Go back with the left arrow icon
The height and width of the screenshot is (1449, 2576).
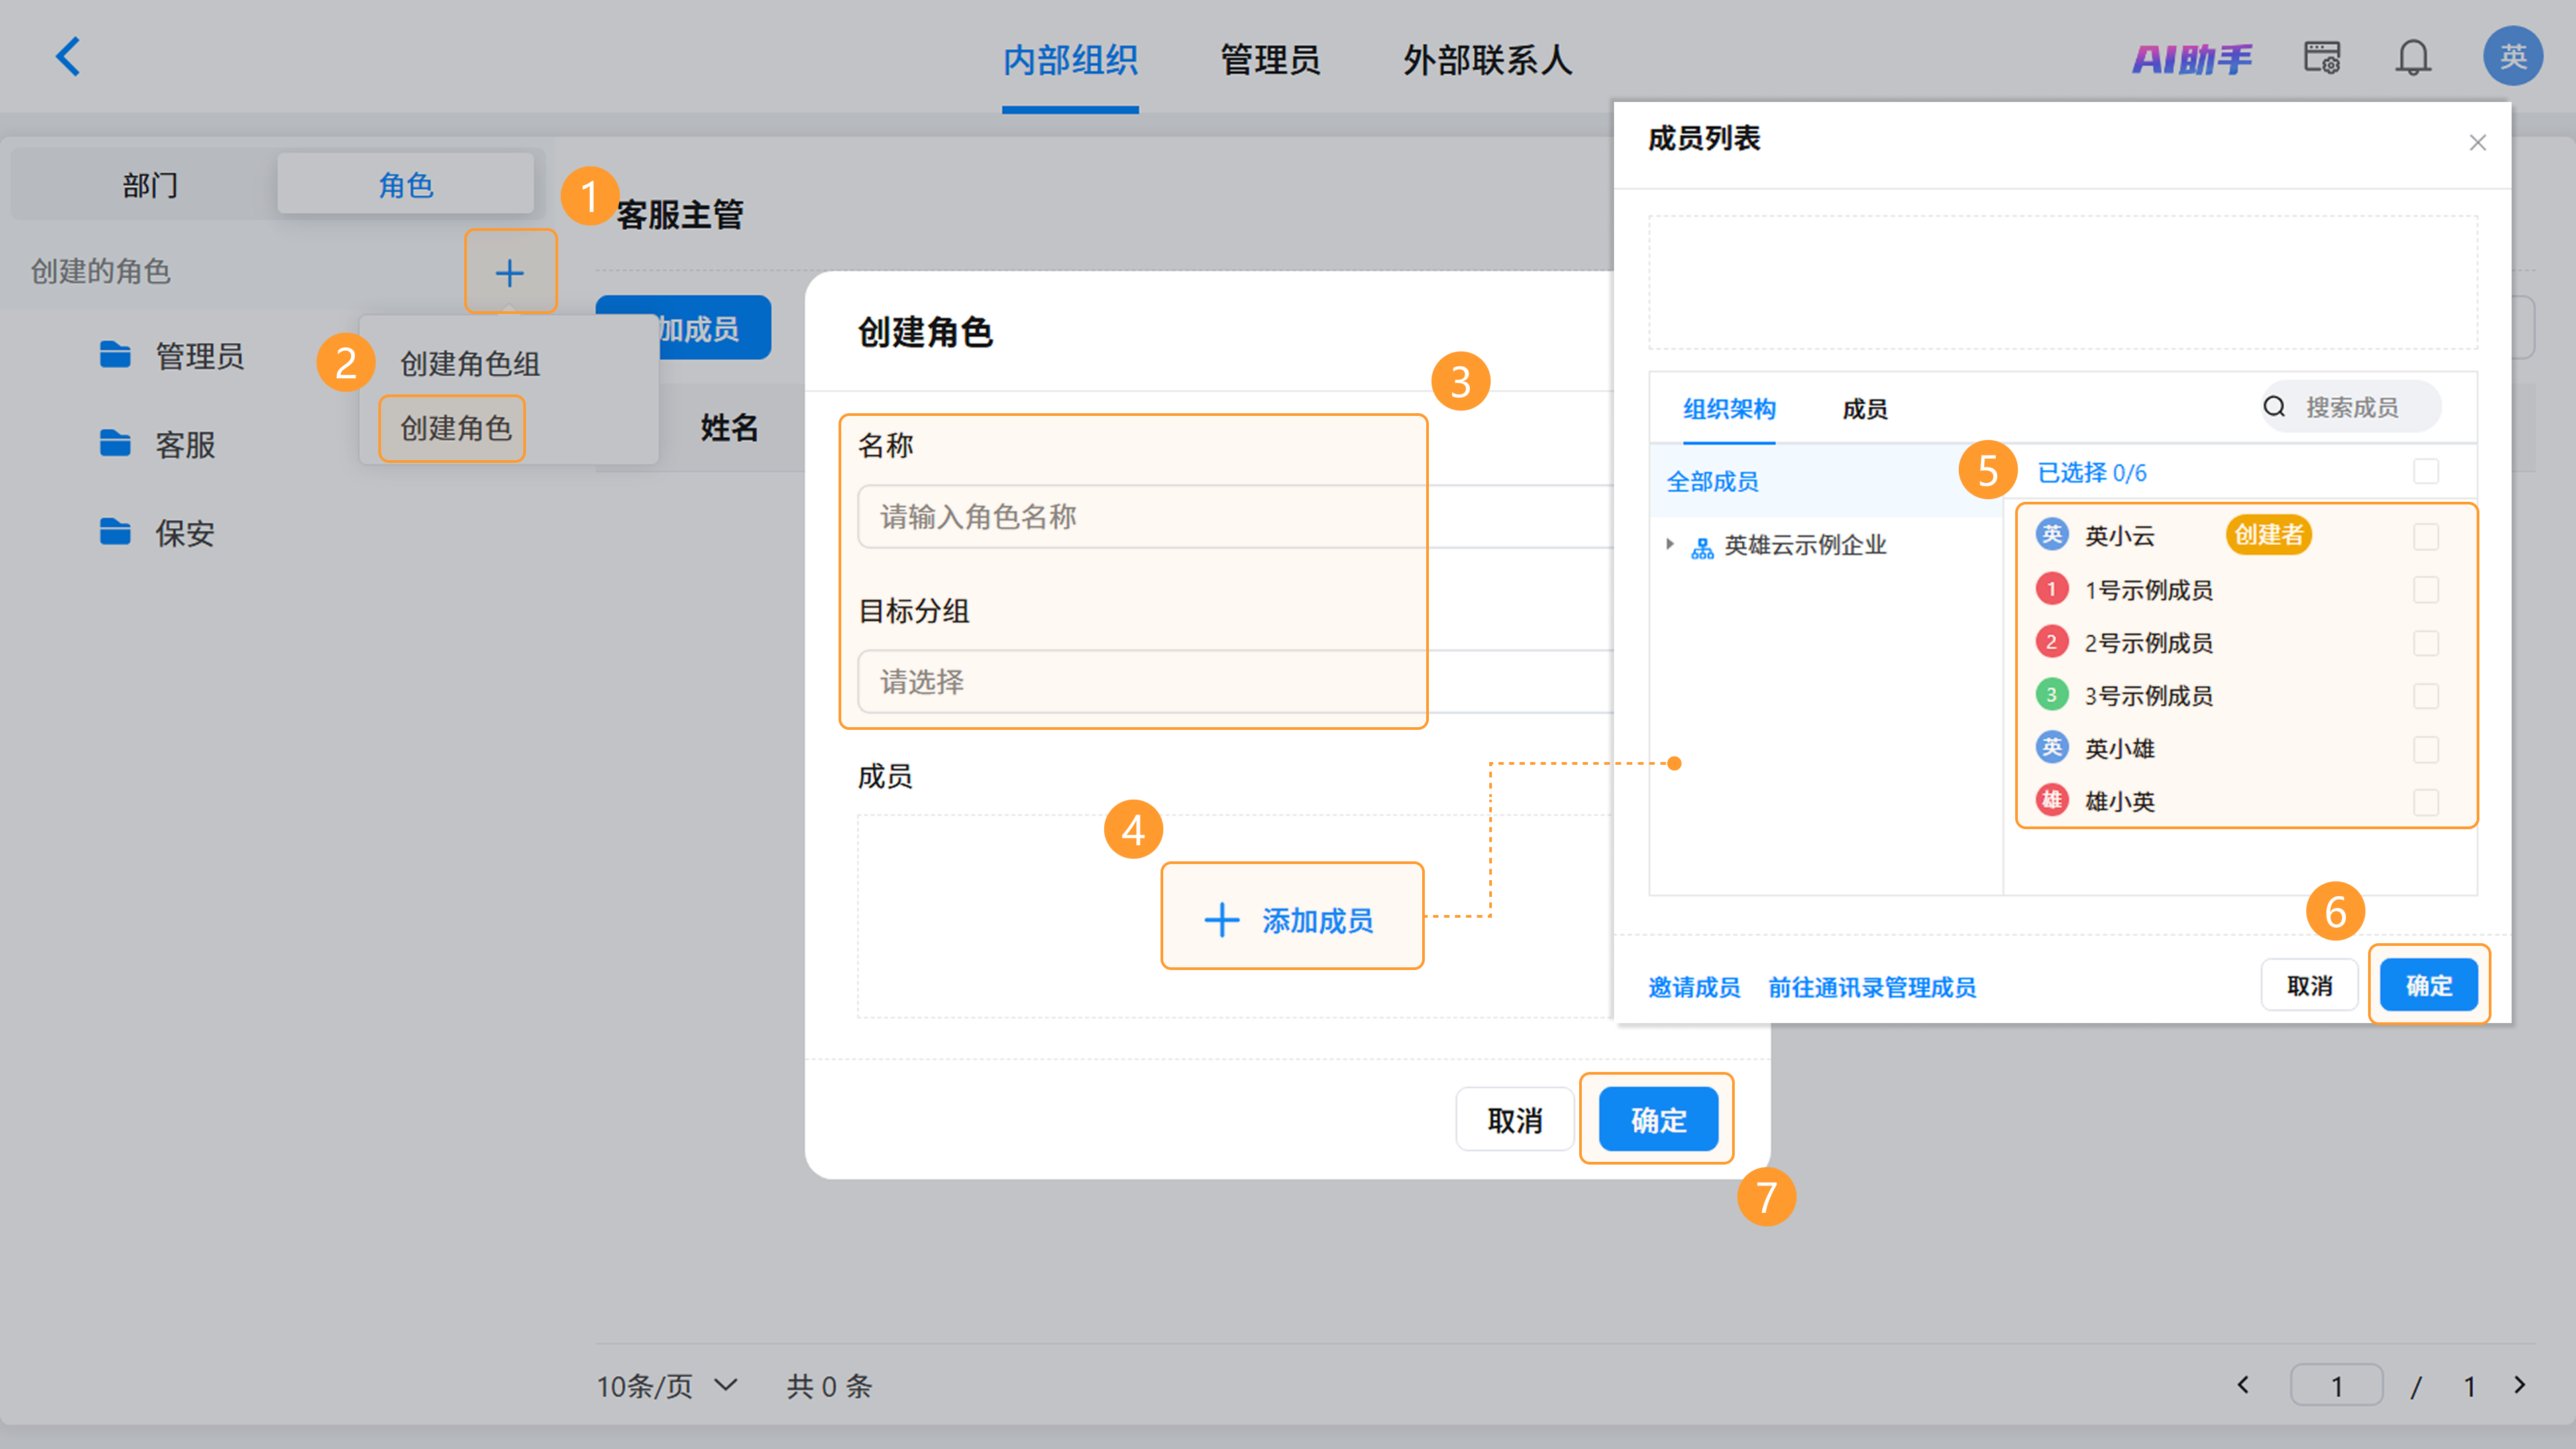(68, 57)
